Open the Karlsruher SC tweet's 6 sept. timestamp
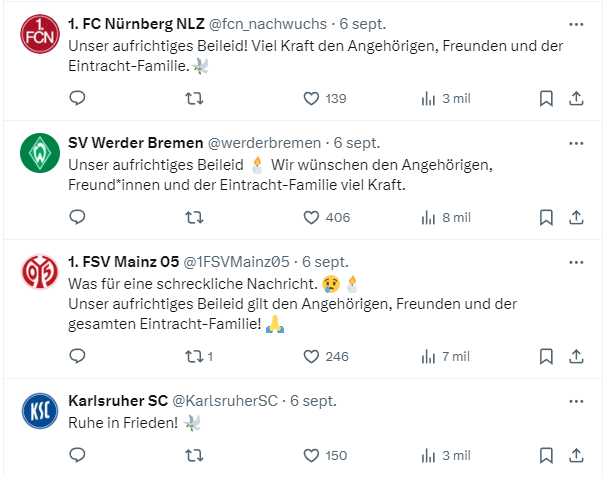This screenshot has height=477, width=603. 313,401
